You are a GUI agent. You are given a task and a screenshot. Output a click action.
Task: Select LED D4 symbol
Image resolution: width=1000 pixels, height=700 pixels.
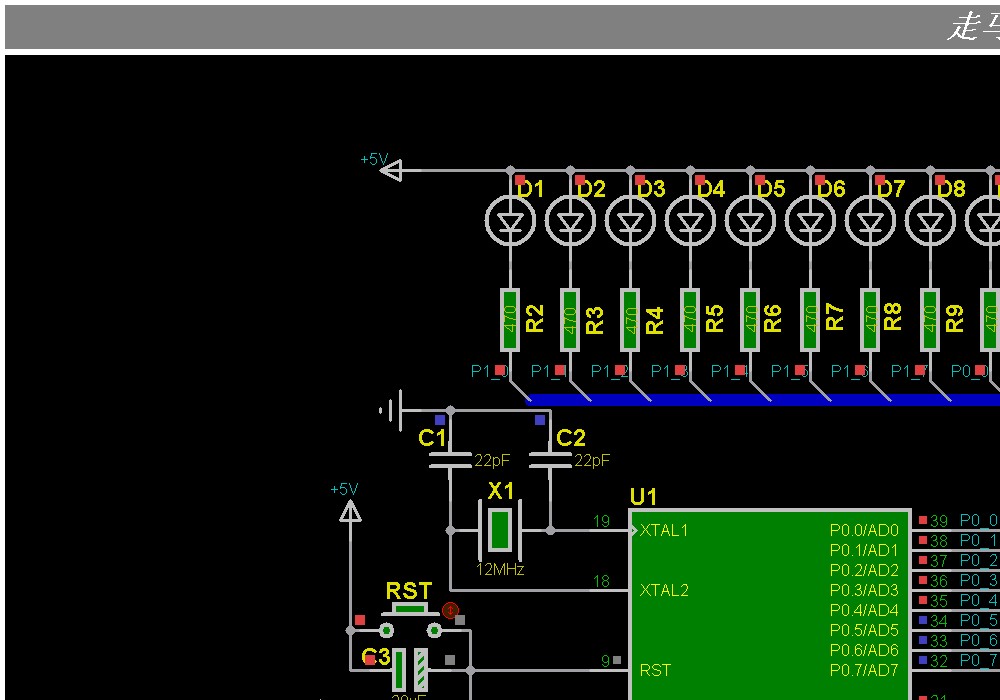coord(690,221)
